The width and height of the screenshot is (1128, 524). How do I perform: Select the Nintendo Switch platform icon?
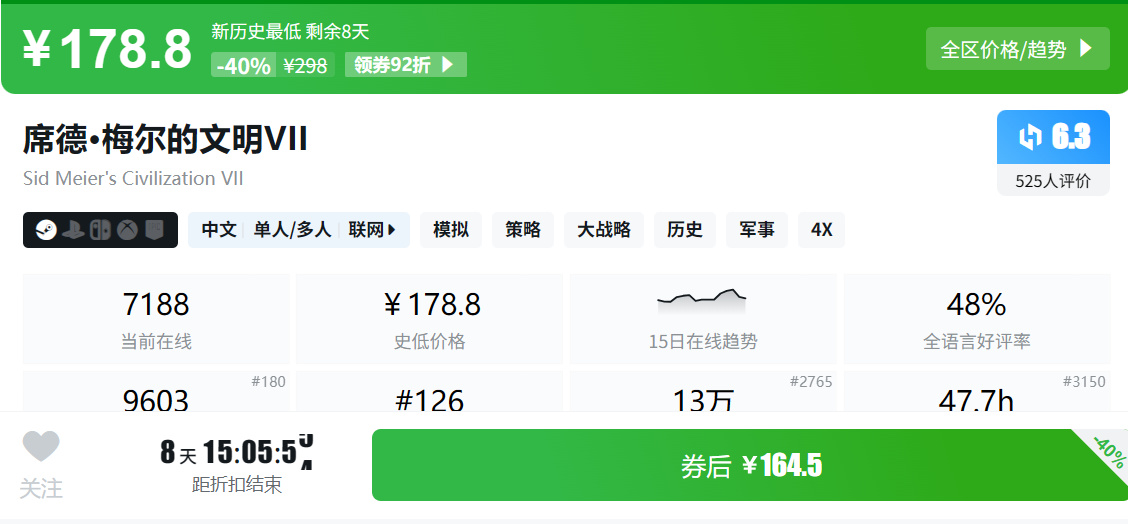[x=100, y=230]
